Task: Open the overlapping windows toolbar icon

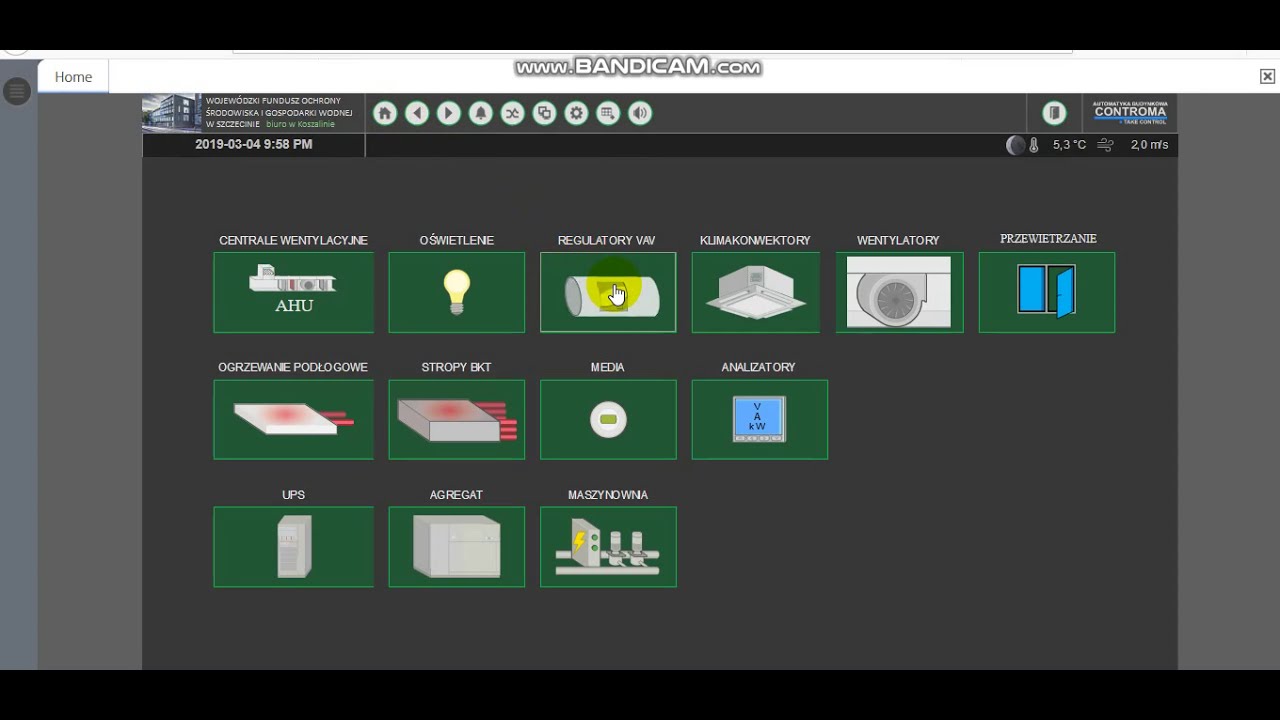Action: [544, 113]
